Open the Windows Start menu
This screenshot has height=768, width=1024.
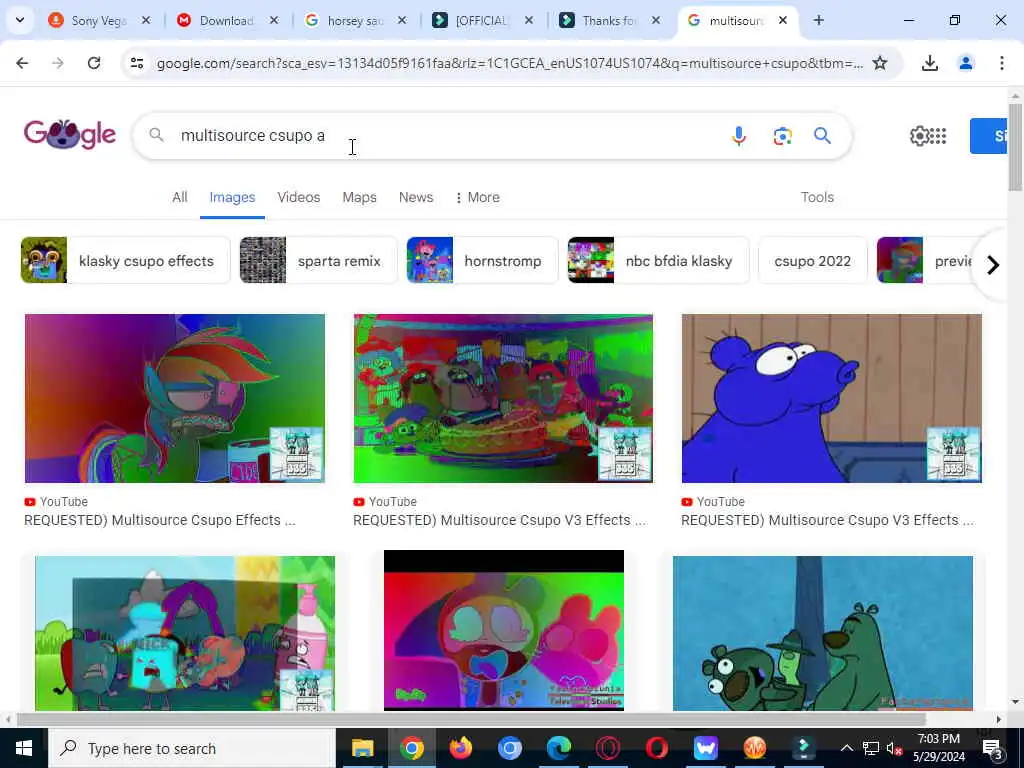pyautogui.click(x=24, y=748)
